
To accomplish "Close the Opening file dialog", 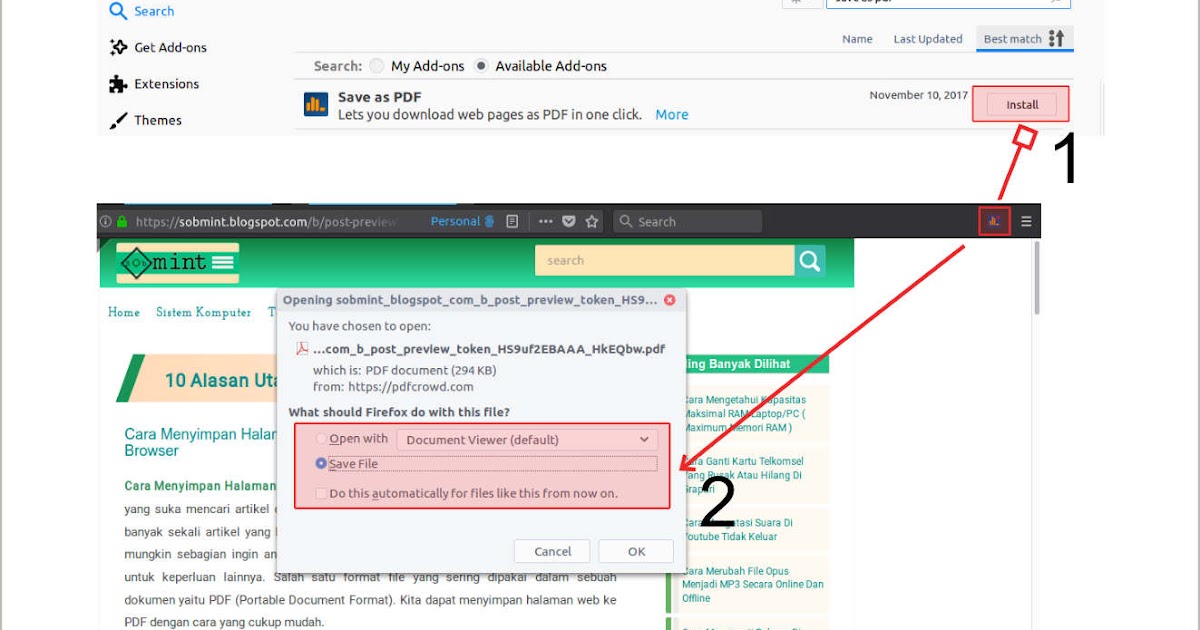I will point(669,299).
